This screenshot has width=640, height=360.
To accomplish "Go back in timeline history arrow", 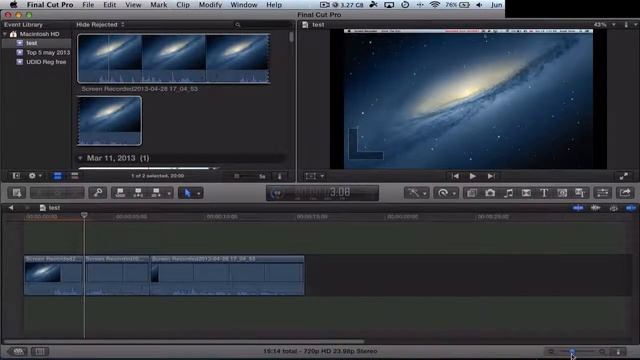I will pyautogui.click(x=11, y=208).
